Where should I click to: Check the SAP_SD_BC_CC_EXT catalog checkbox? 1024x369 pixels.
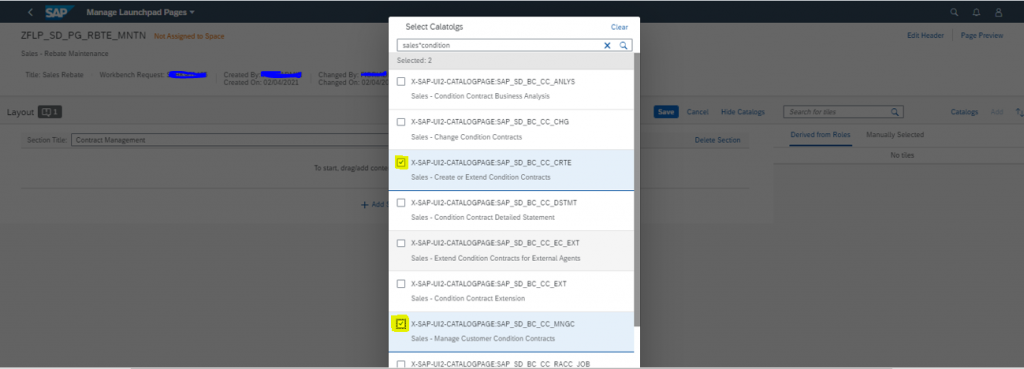click(401, 283)
